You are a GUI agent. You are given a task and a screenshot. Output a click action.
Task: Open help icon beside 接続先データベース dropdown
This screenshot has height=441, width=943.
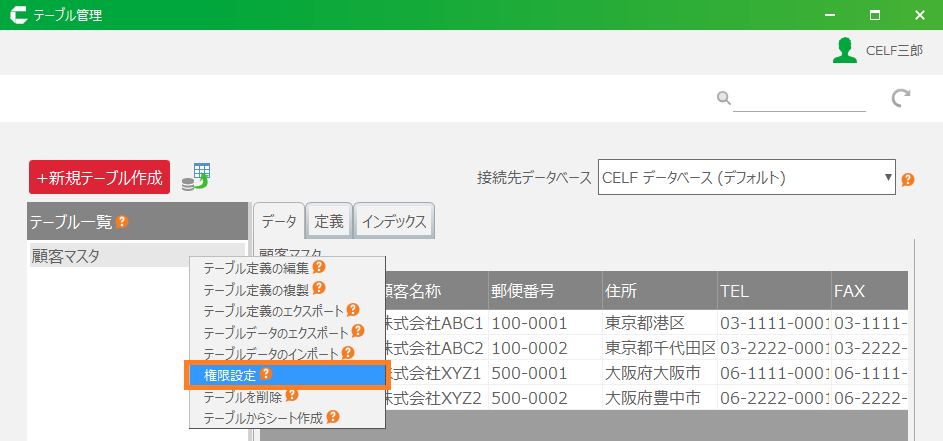pyautogui.click(x=908, y=179)
